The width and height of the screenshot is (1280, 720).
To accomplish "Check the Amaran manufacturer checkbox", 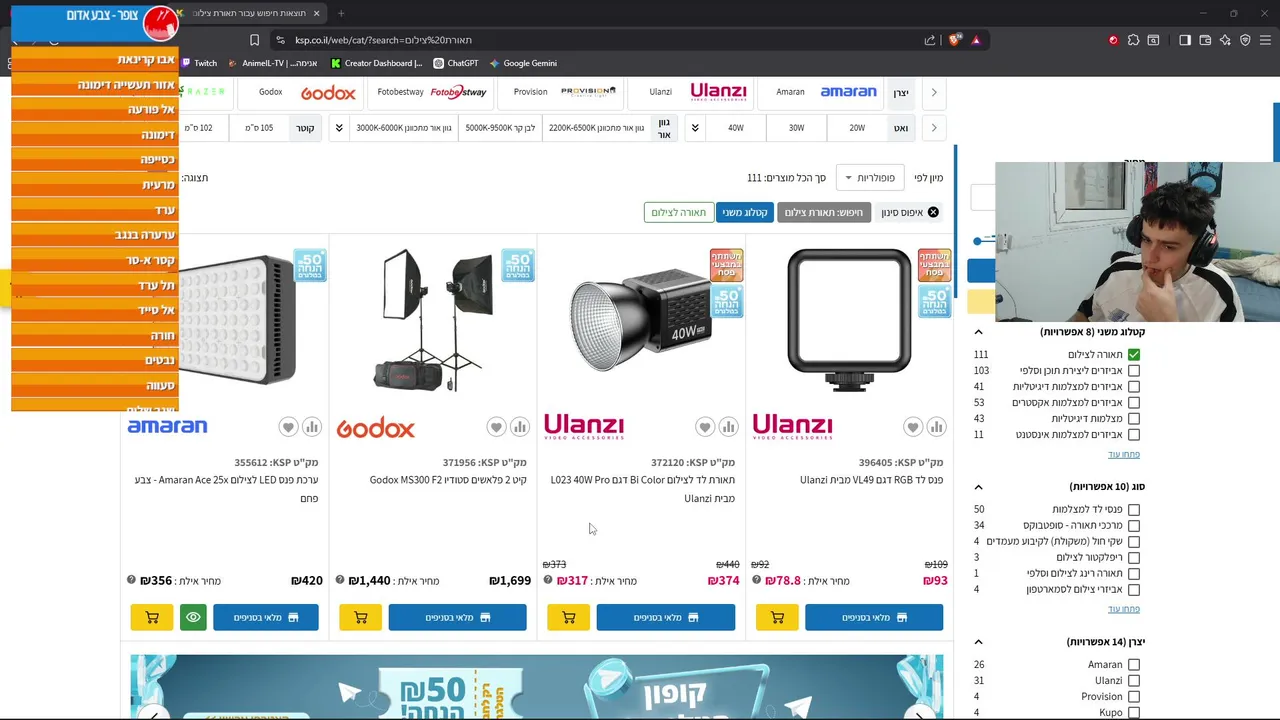I will (1133, 665).
